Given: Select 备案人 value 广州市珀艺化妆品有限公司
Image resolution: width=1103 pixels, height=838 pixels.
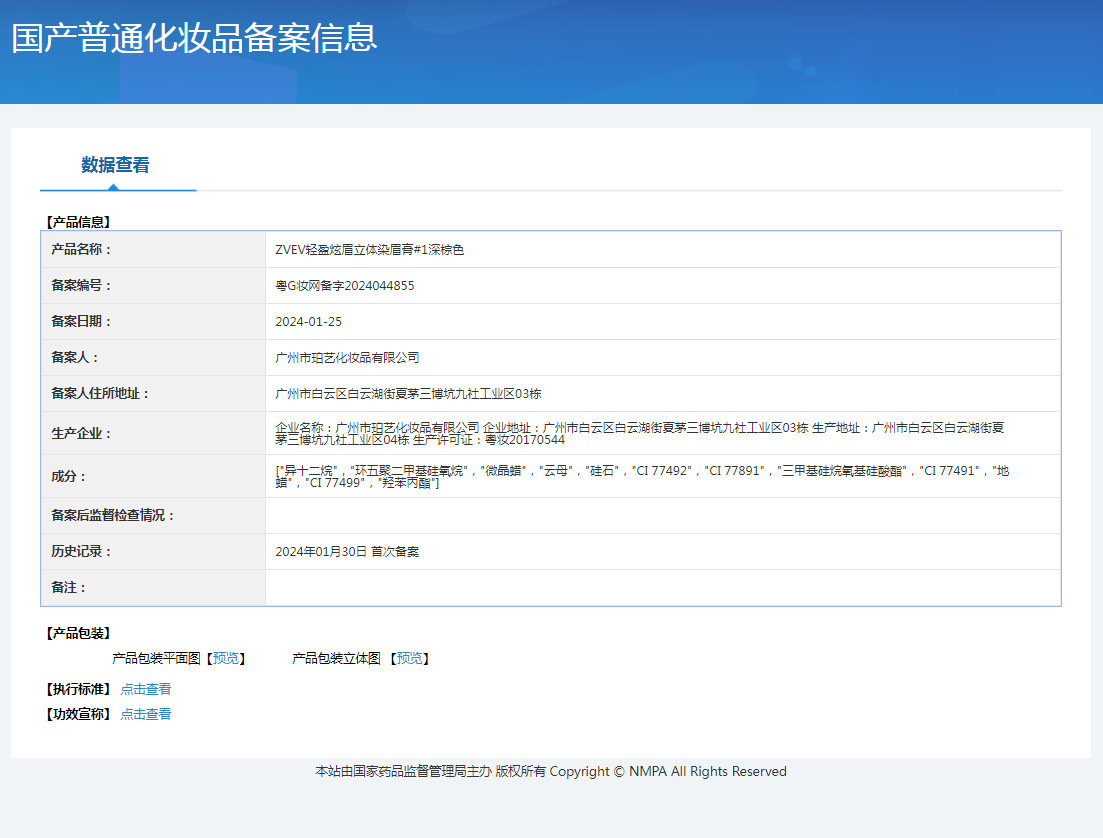Looking at the screenshot, I should pyautogui.click(x=347, y=357).
